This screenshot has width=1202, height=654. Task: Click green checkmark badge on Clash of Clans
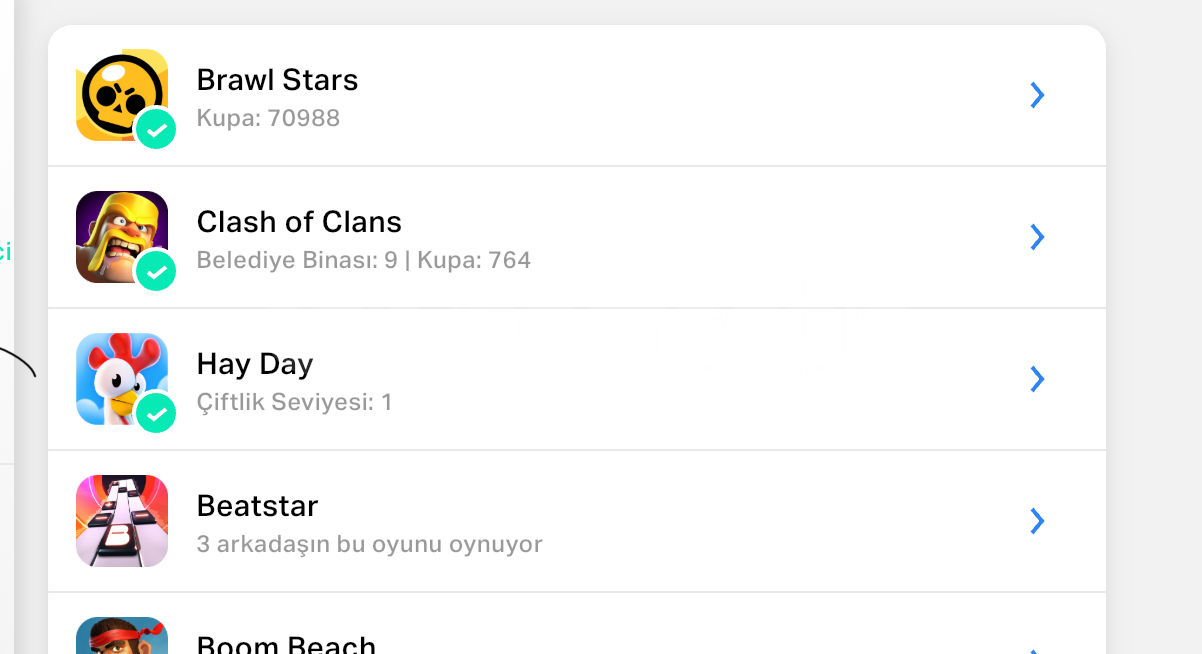click(156, 271)
